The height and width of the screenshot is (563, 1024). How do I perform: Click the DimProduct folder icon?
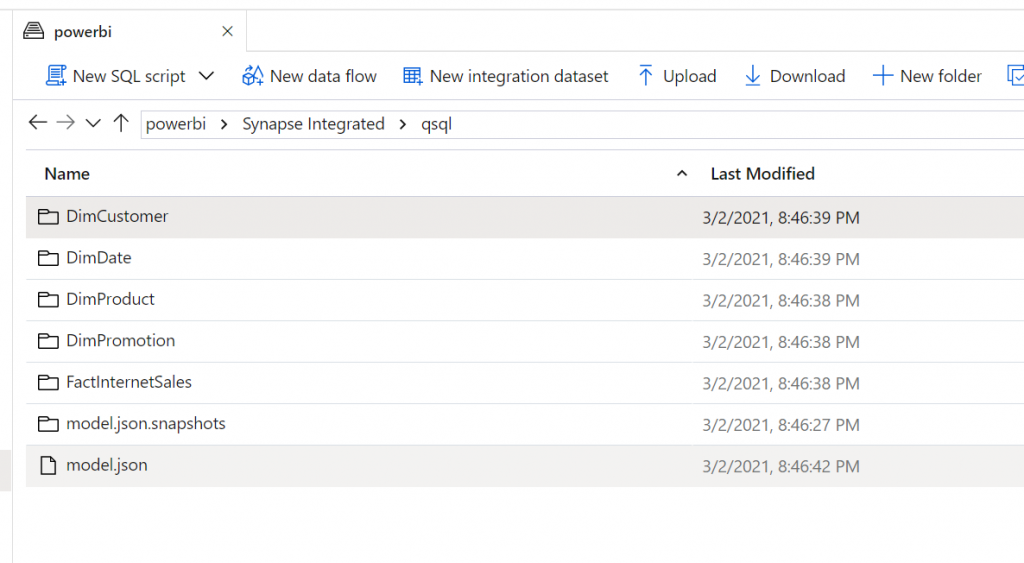[48, 300]
